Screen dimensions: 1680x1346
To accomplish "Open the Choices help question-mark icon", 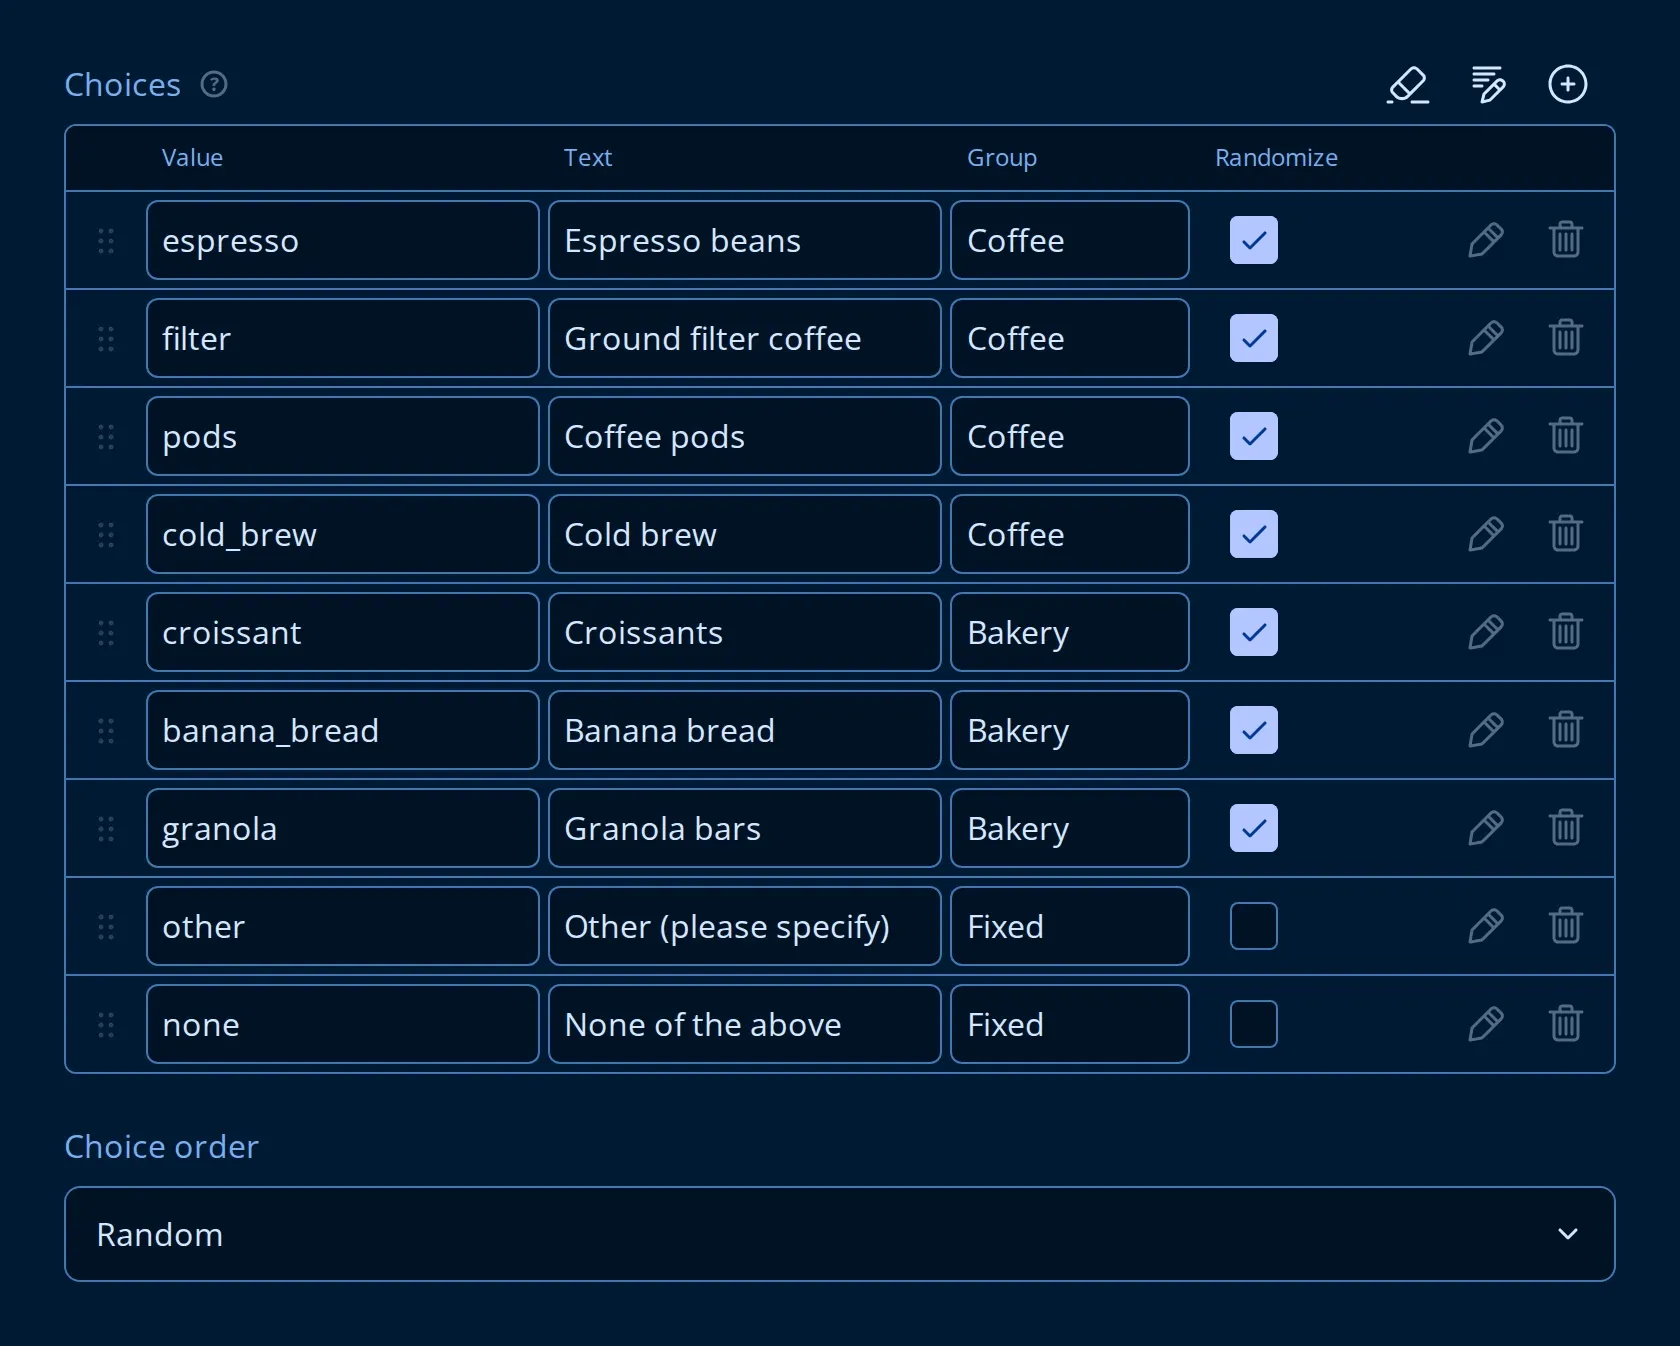I will click(214, 84).
